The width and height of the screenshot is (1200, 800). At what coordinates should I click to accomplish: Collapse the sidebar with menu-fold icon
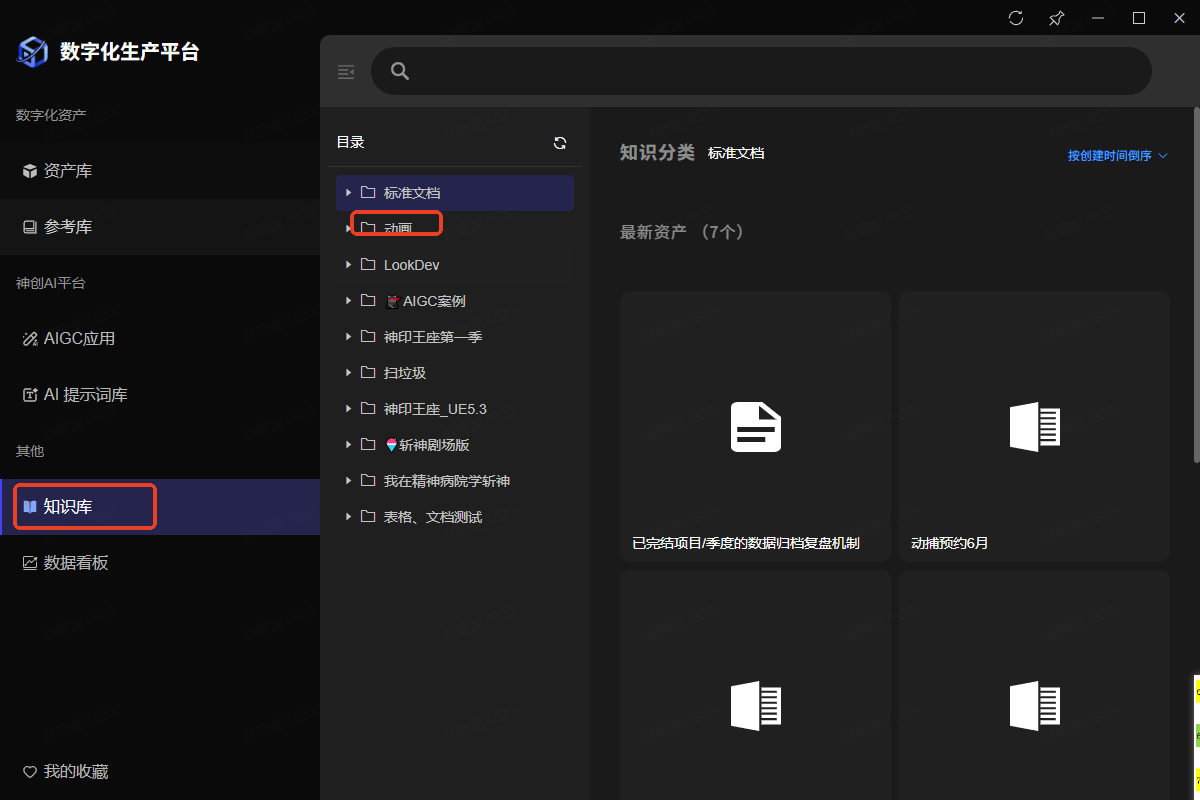[x=346, y=72]
